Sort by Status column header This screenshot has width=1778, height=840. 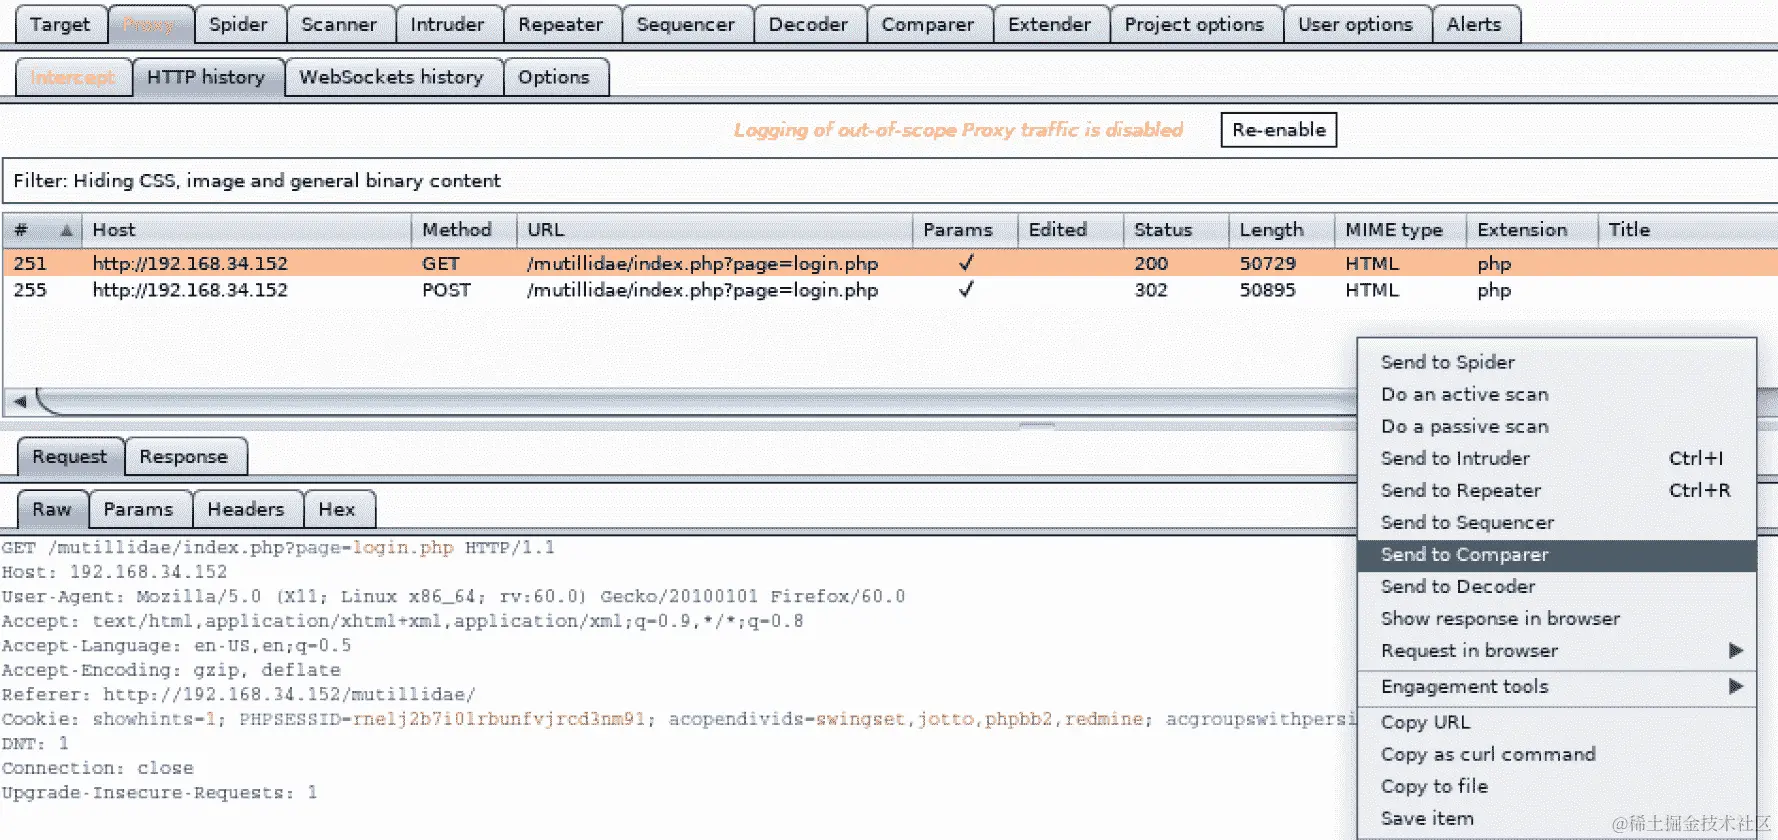point(1175,230)
